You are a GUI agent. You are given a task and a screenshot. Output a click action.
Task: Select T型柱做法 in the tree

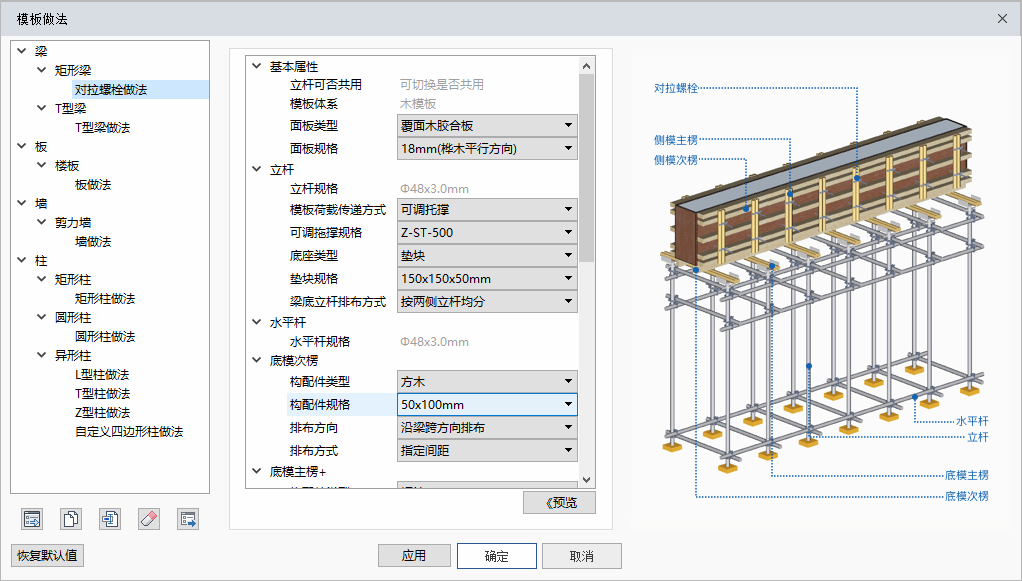click(102, 393)
